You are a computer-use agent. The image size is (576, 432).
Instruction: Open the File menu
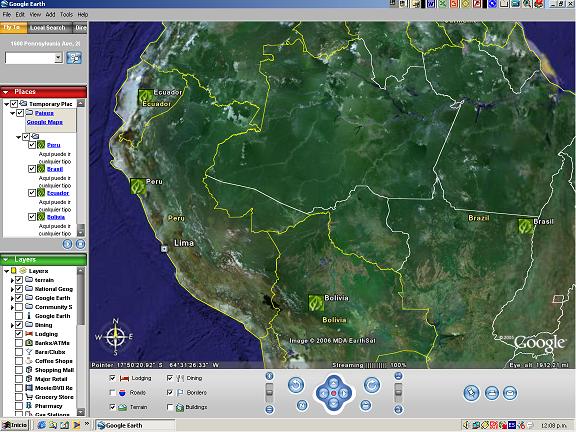tap(7, 14)
